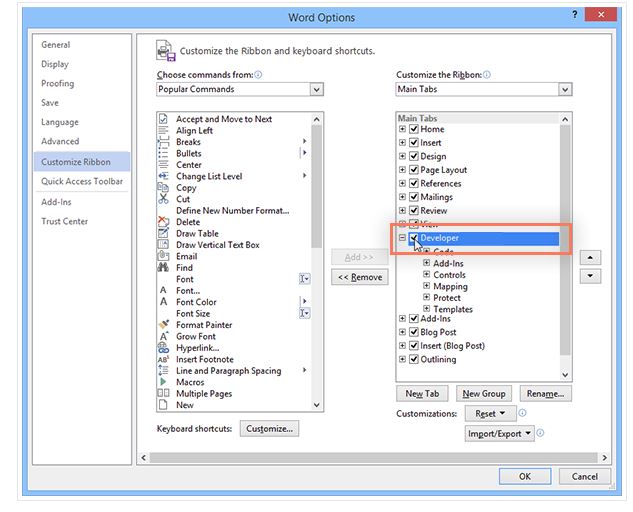This screenshot has height=512, width=633.
Task: Click the Hyperlink command icon
Action: pos(163,347)
